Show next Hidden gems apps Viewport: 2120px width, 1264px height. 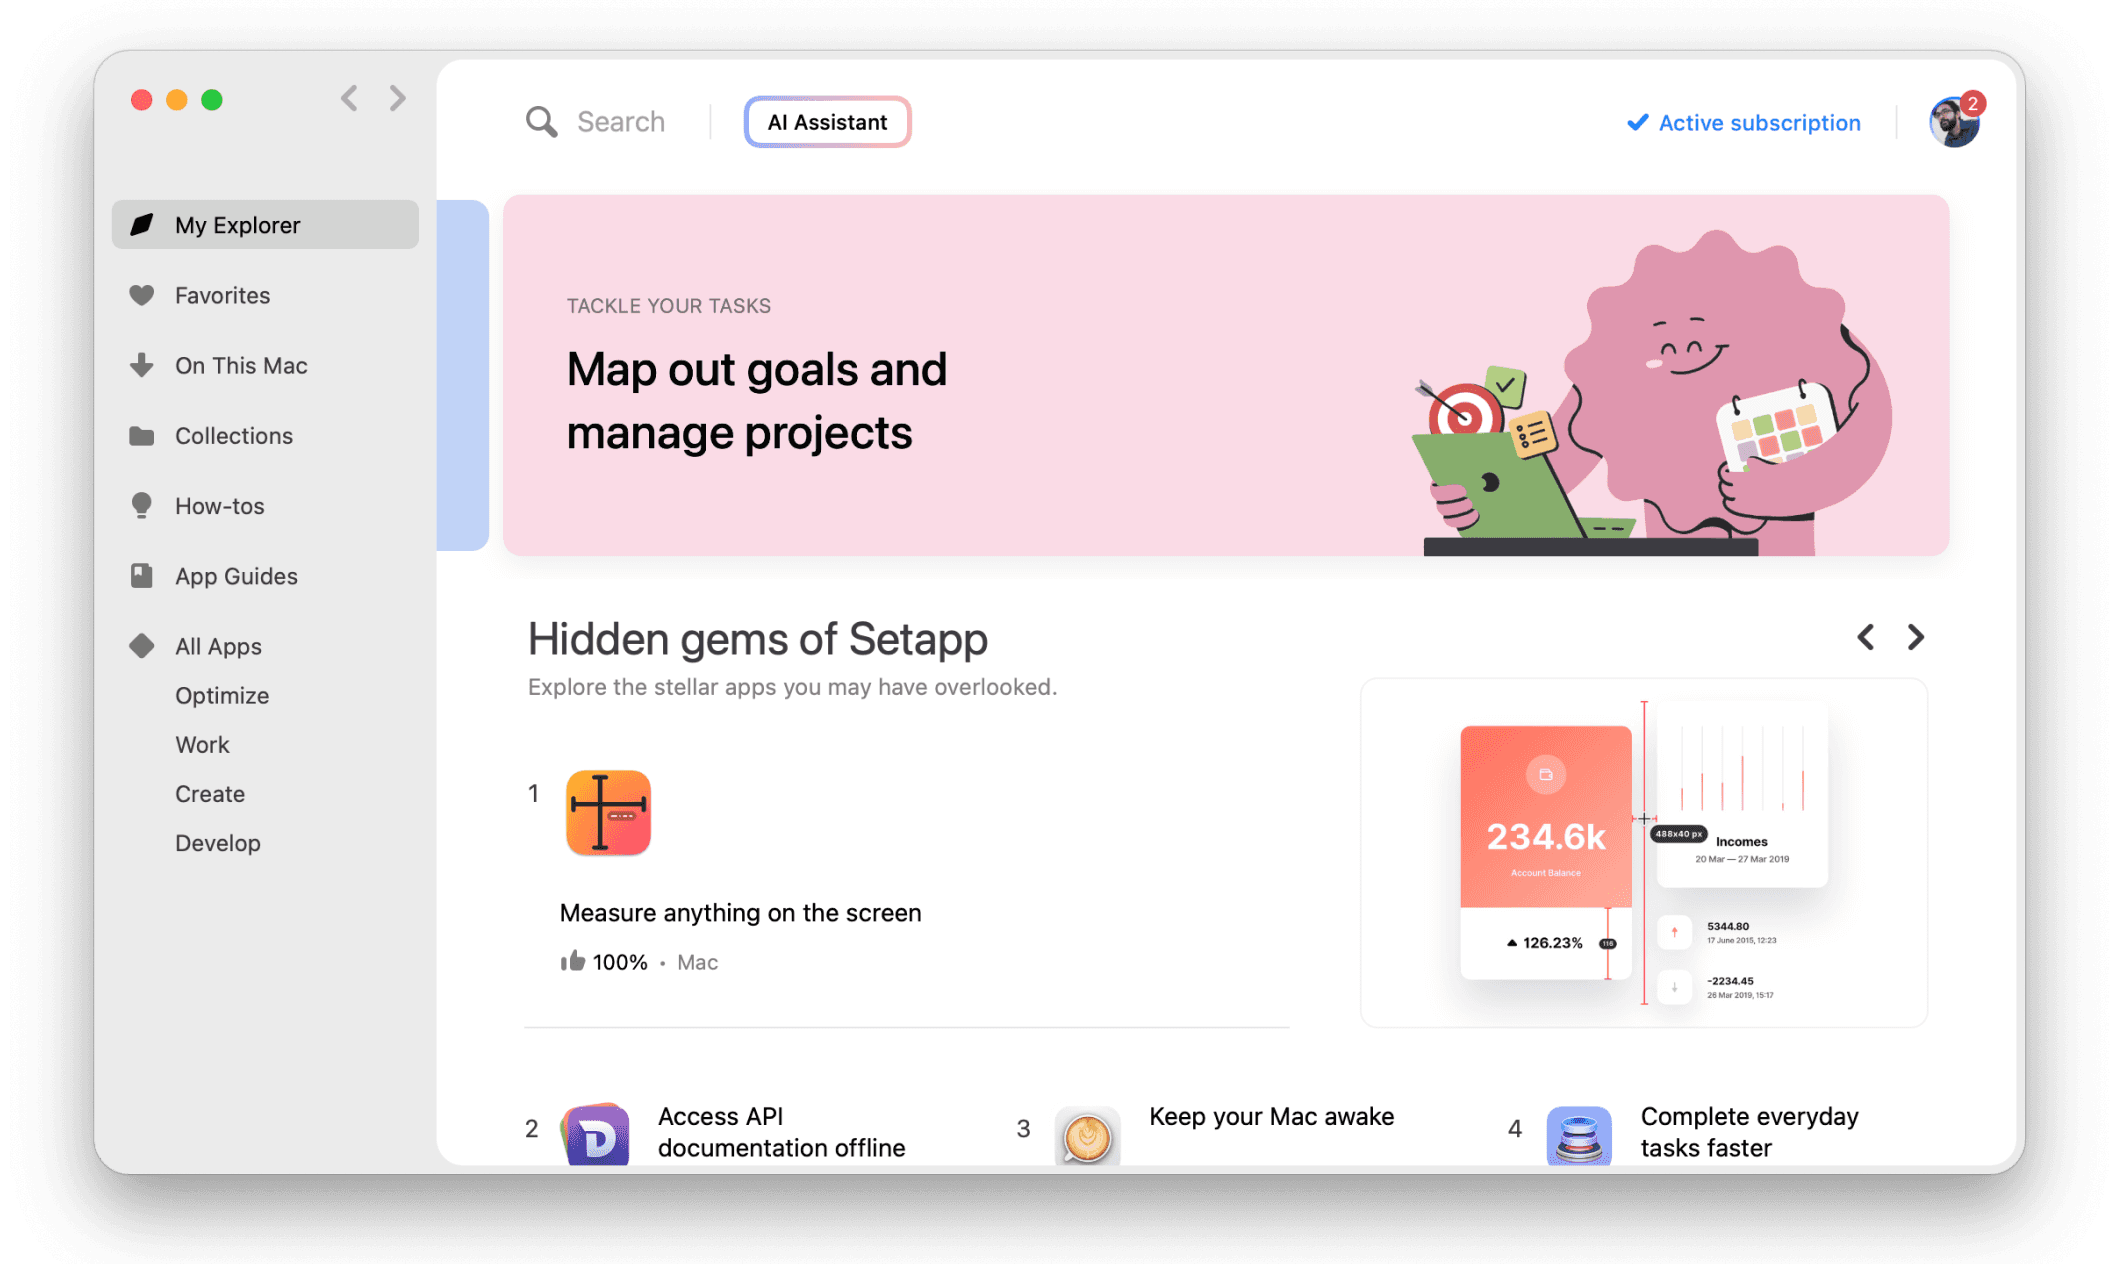click(1915, 637)
